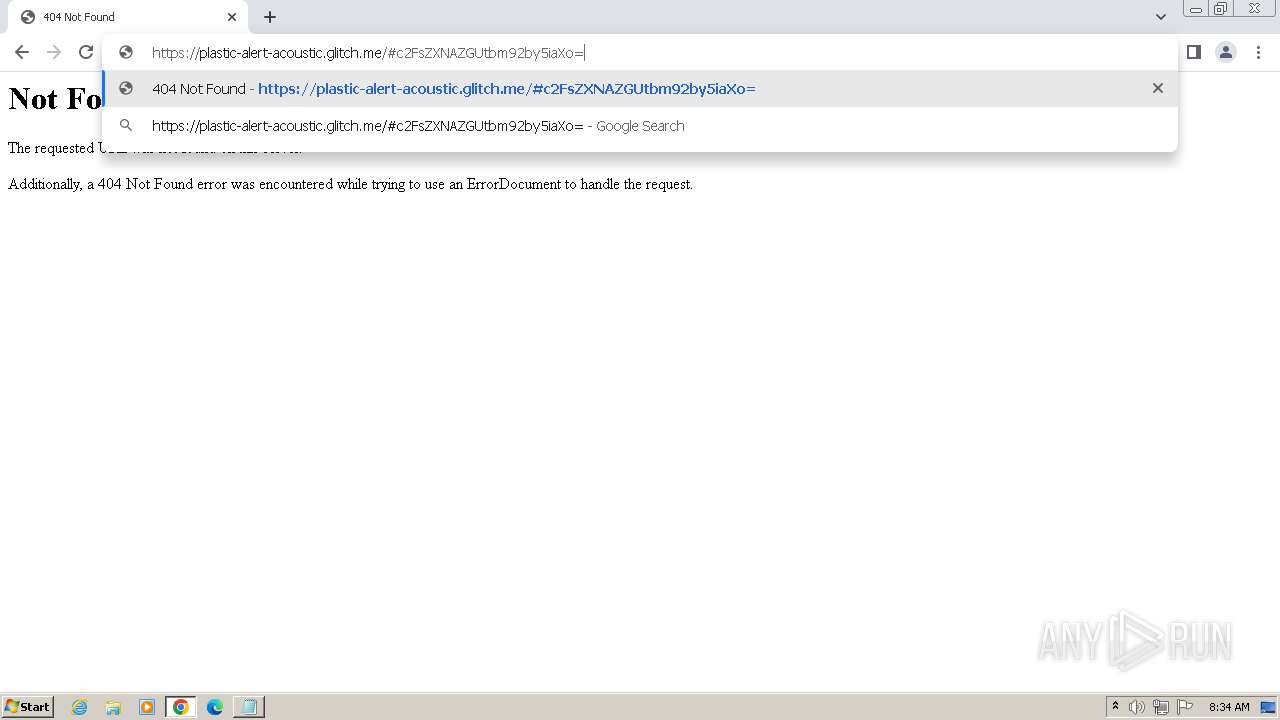Click the 404 error ErrorDocument message text
The width and height of the screenshot is (1280, 720).
click(x=350, y=184)
